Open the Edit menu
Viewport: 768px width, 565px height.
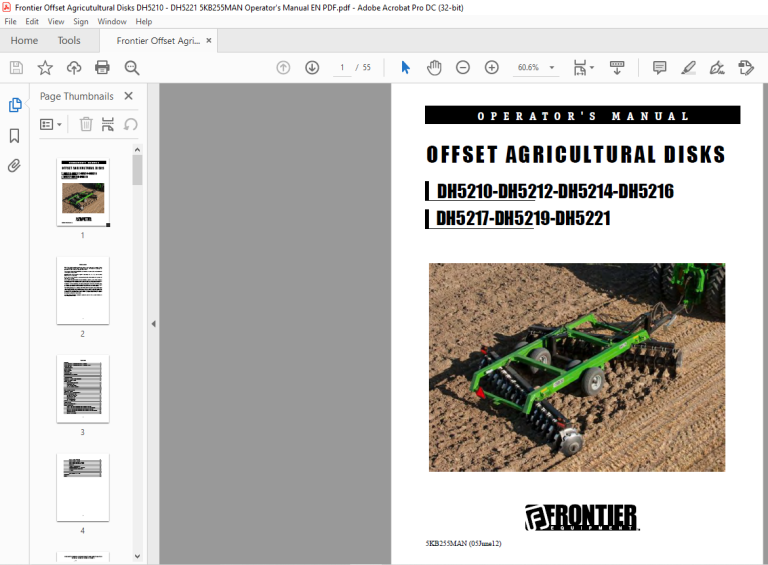coord(32,22)
